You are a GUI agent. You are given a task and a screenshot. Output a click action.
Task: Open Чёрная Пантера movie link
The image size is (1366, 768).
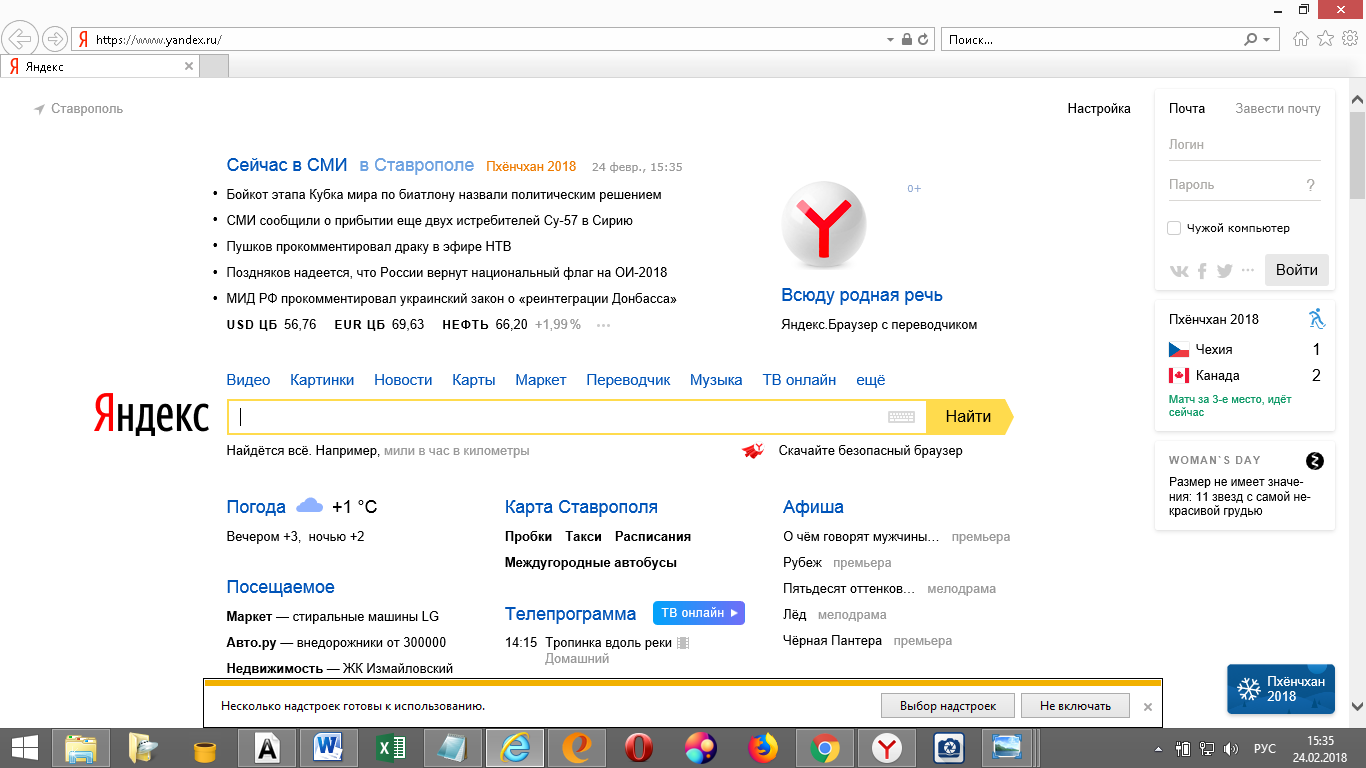832,641
